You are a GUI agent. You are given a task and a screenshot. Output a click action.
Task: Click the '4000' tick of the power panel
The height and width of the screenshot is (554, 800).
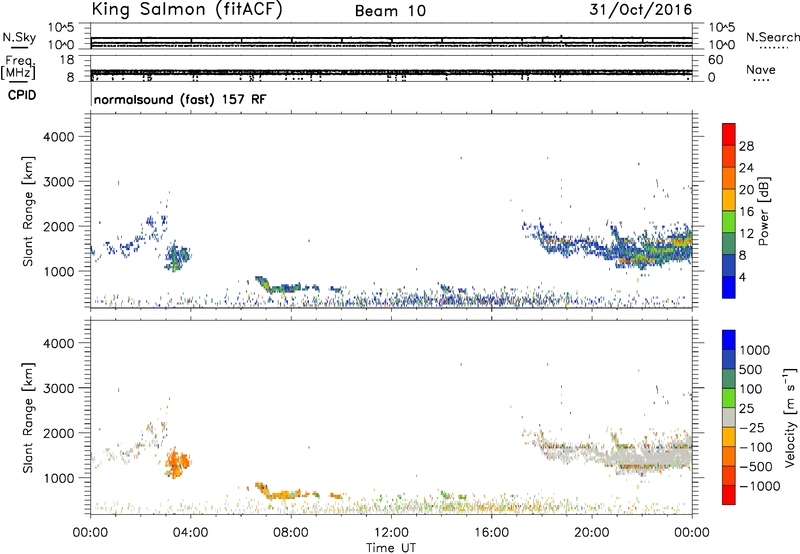pos(59,137)
